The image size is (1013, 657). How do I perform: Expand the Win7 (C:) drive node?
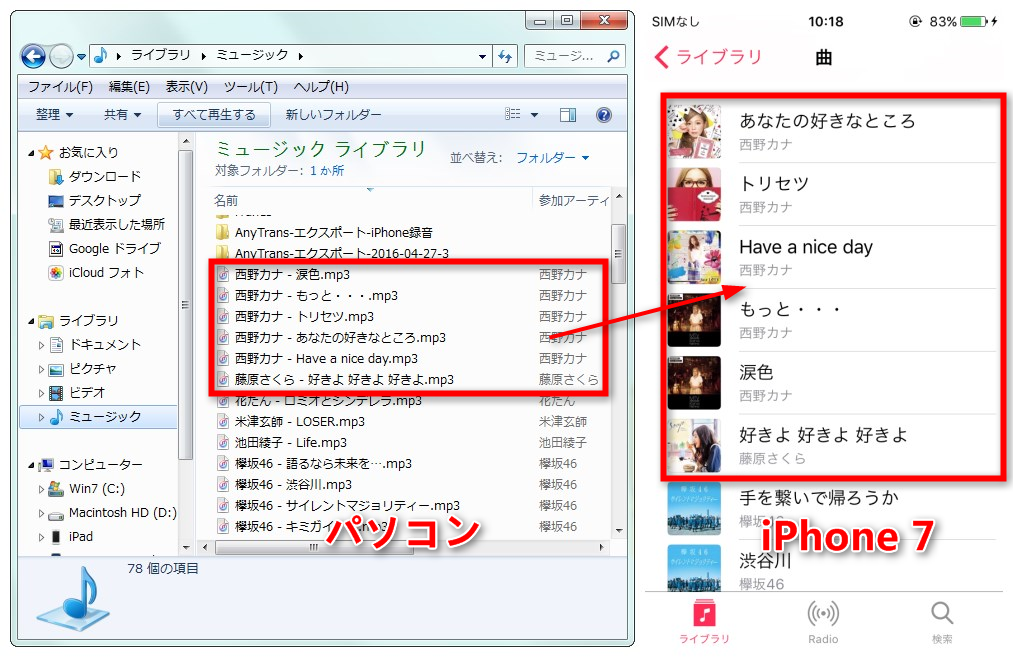(41, 490)
